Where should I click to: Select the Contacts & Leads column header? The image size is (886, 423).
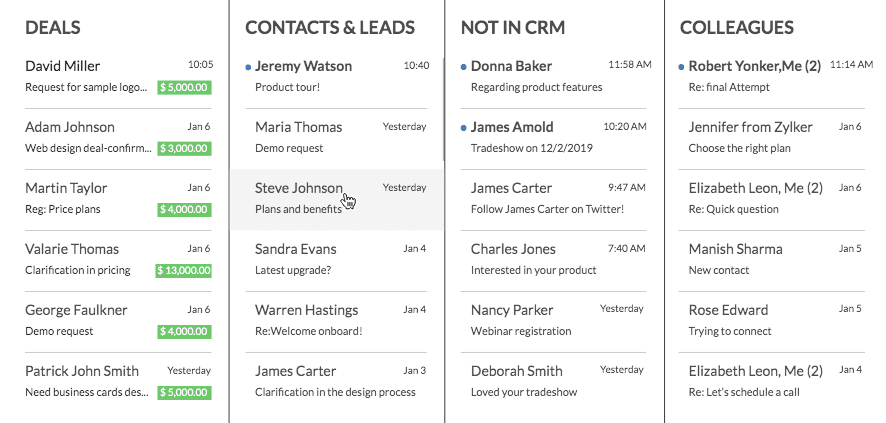point(330,27)
